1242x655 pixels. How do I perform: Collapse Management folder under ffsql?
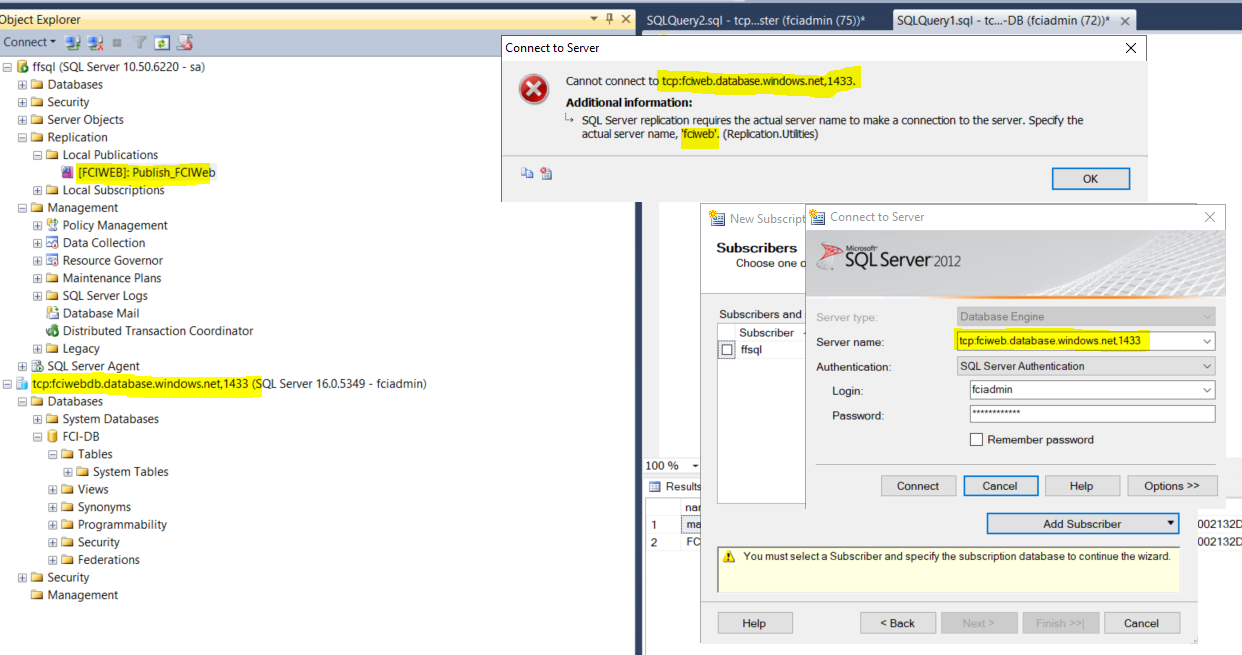22,208
